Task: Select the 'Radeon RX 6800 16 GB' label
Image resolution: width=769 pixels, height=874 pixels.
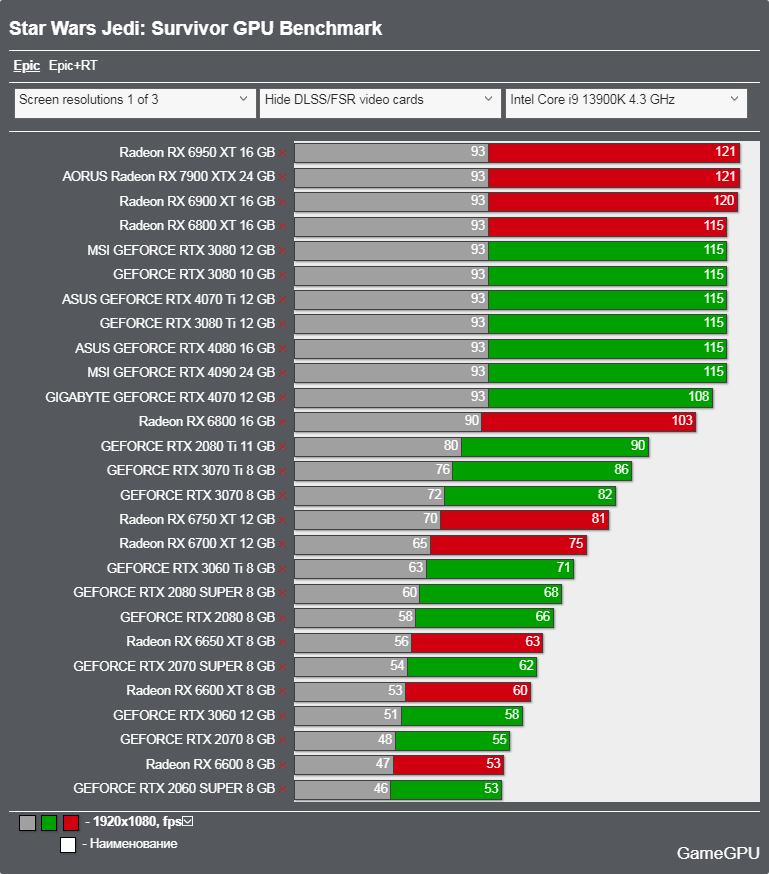Action: 207,422
